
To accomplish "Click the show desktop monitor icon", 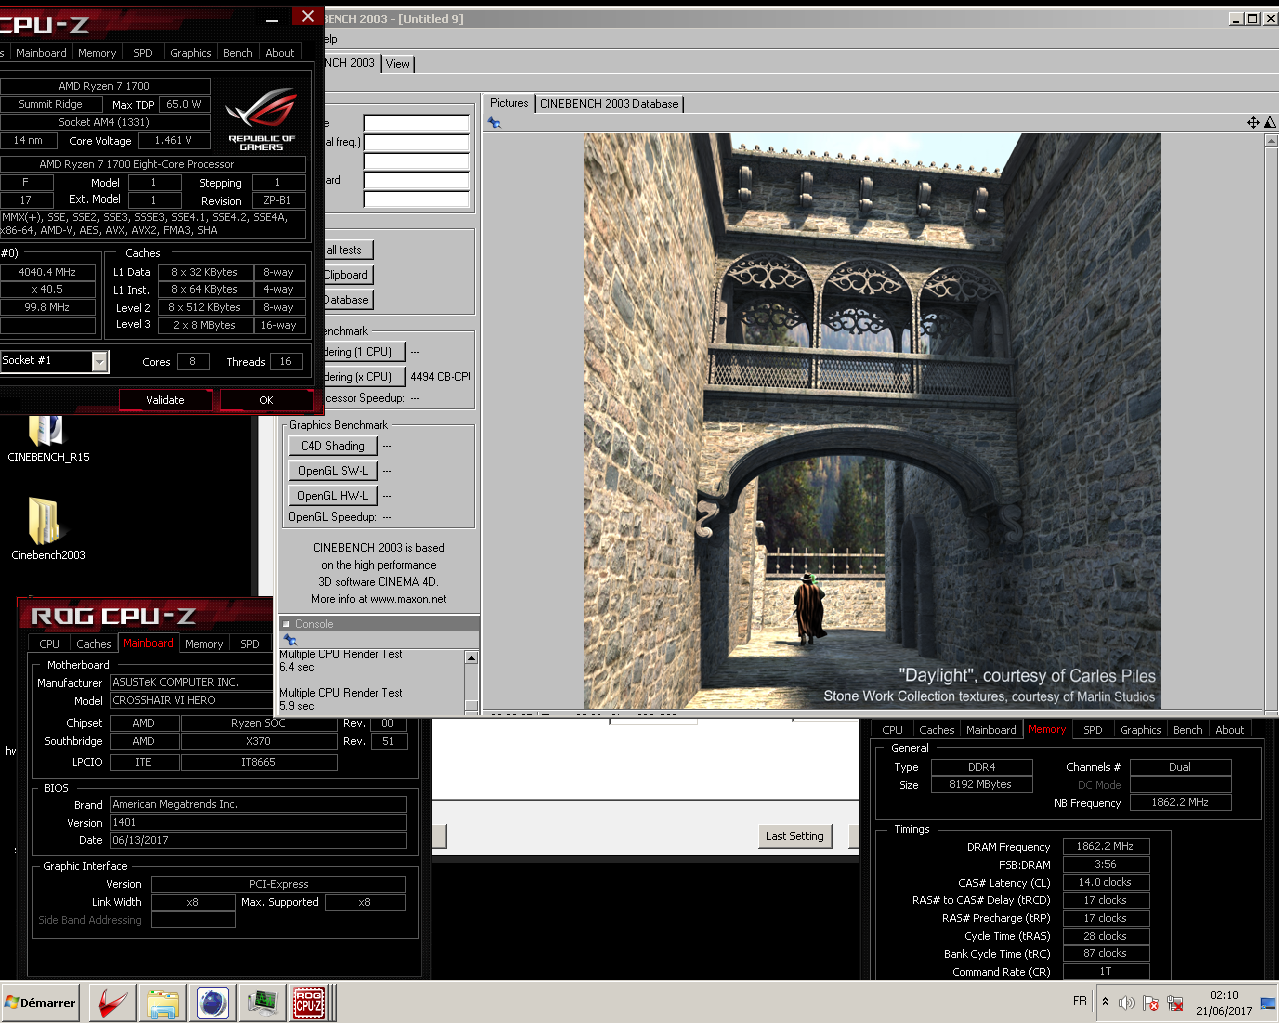I will [1268, 1003].
